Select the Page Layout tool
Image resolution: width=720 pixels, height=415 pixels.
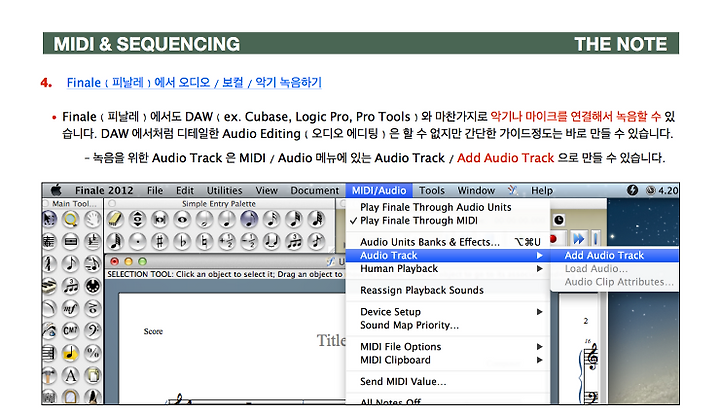93,376
